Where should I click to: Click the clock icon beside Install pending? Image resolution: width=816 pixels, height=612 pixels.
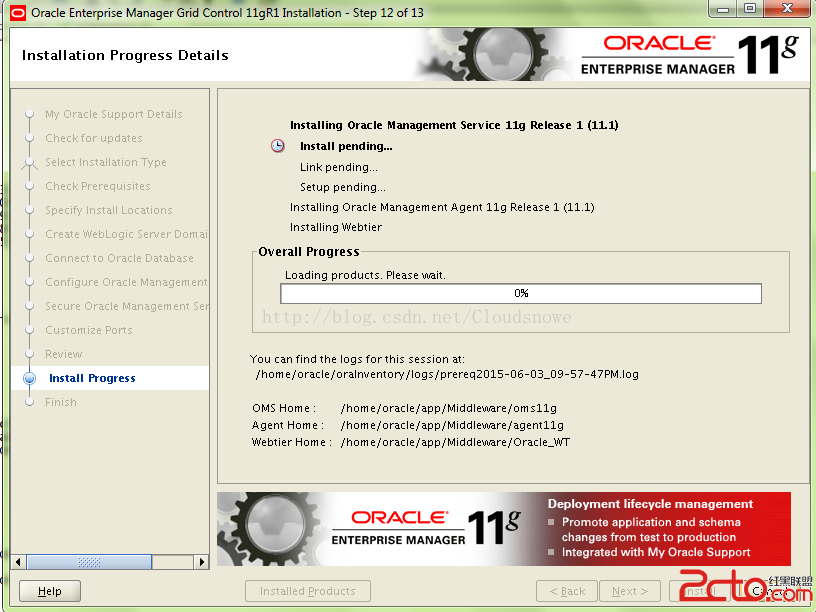278,146
